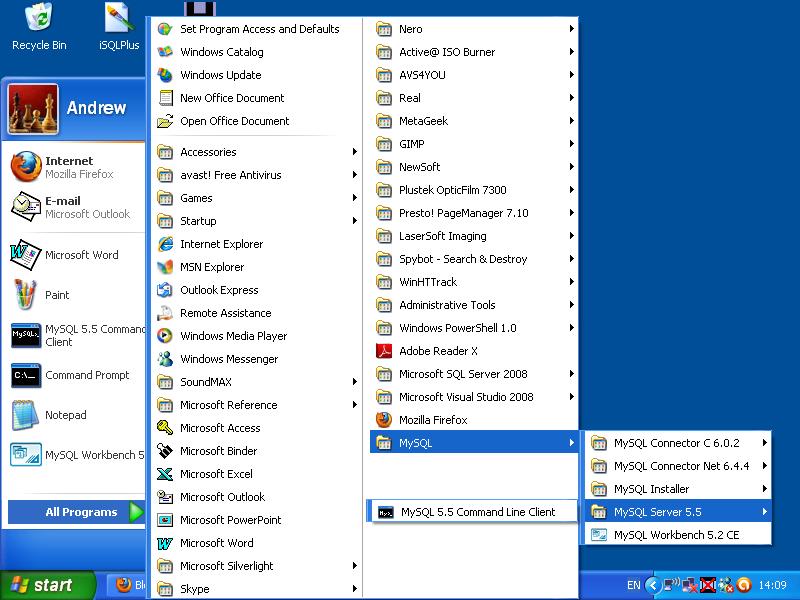Open Windows Catalog icon
800x600 pixels.
coord(165,52)
